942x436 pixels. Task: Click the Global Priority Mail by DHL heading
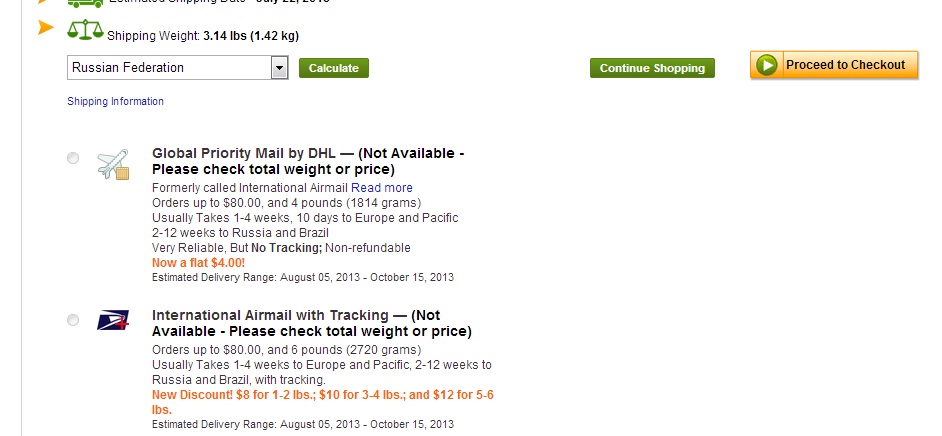[308, 161]
